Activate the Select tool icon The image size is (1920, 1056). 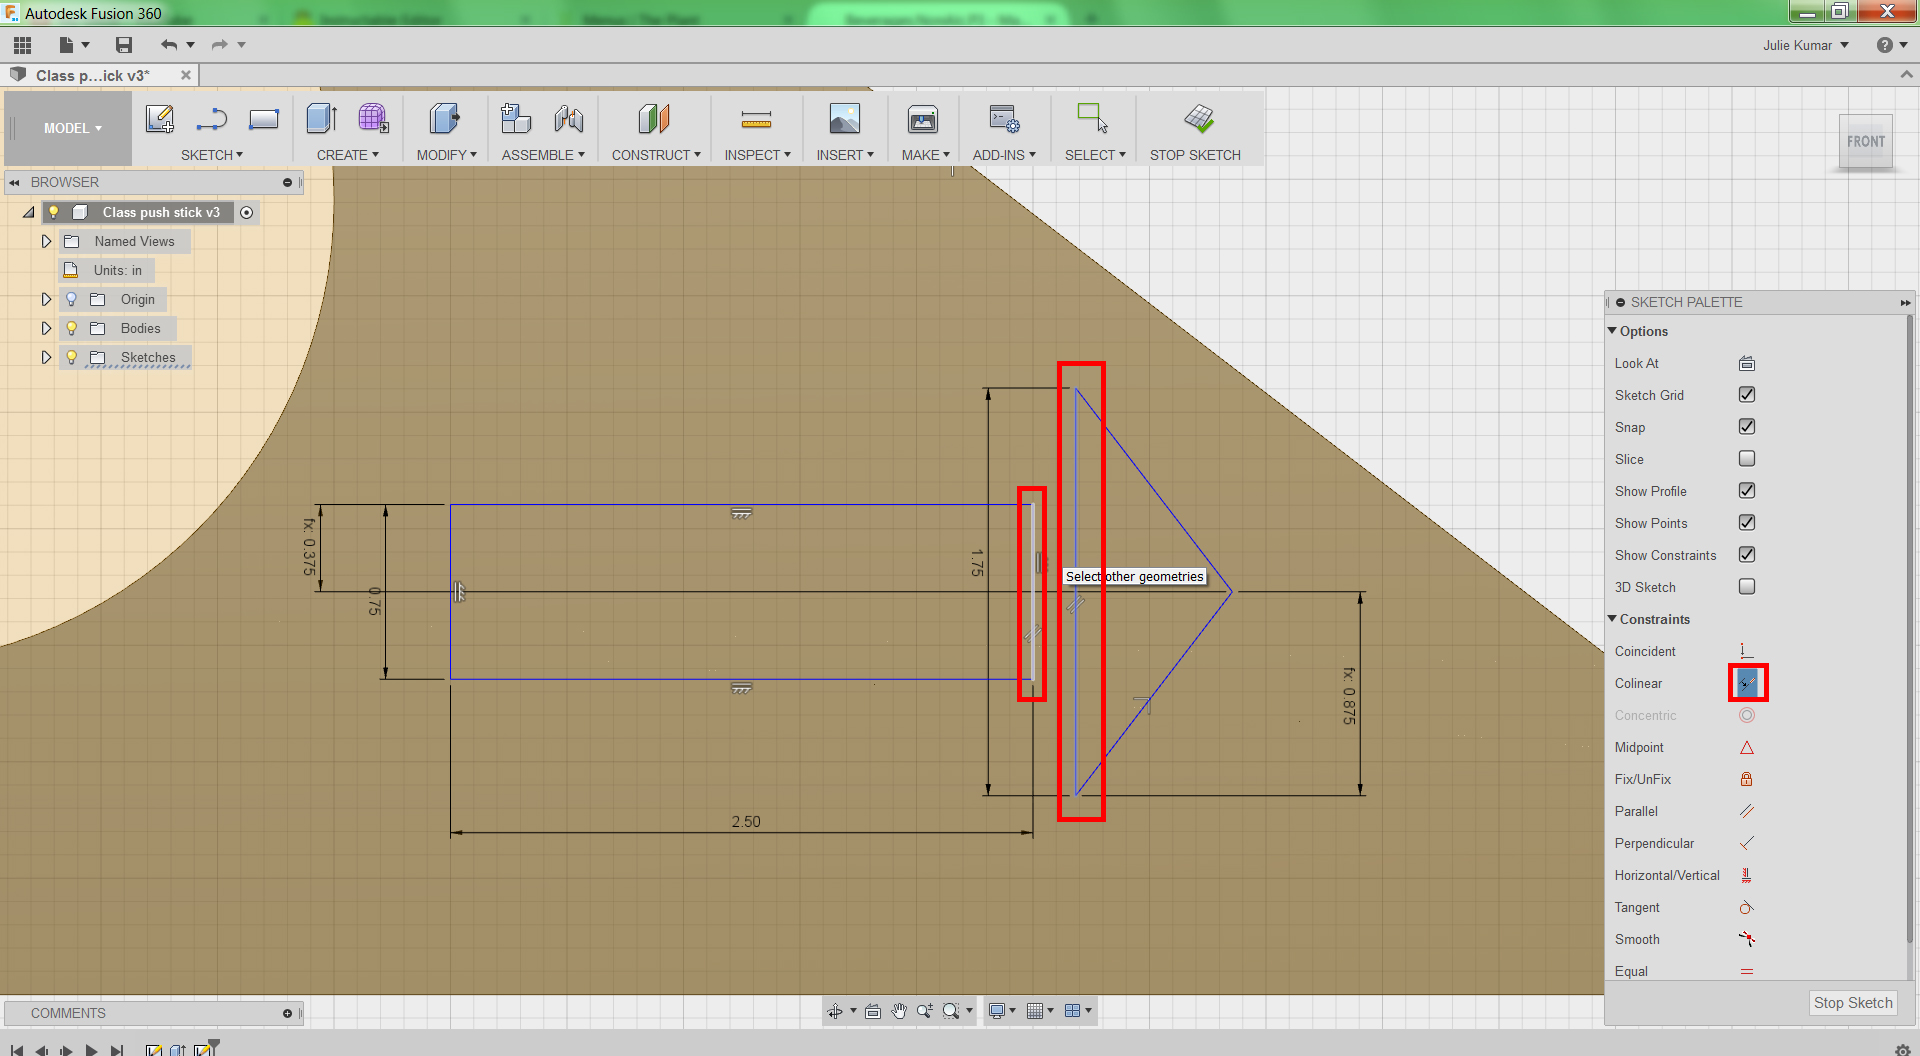tap(1092, 118)
